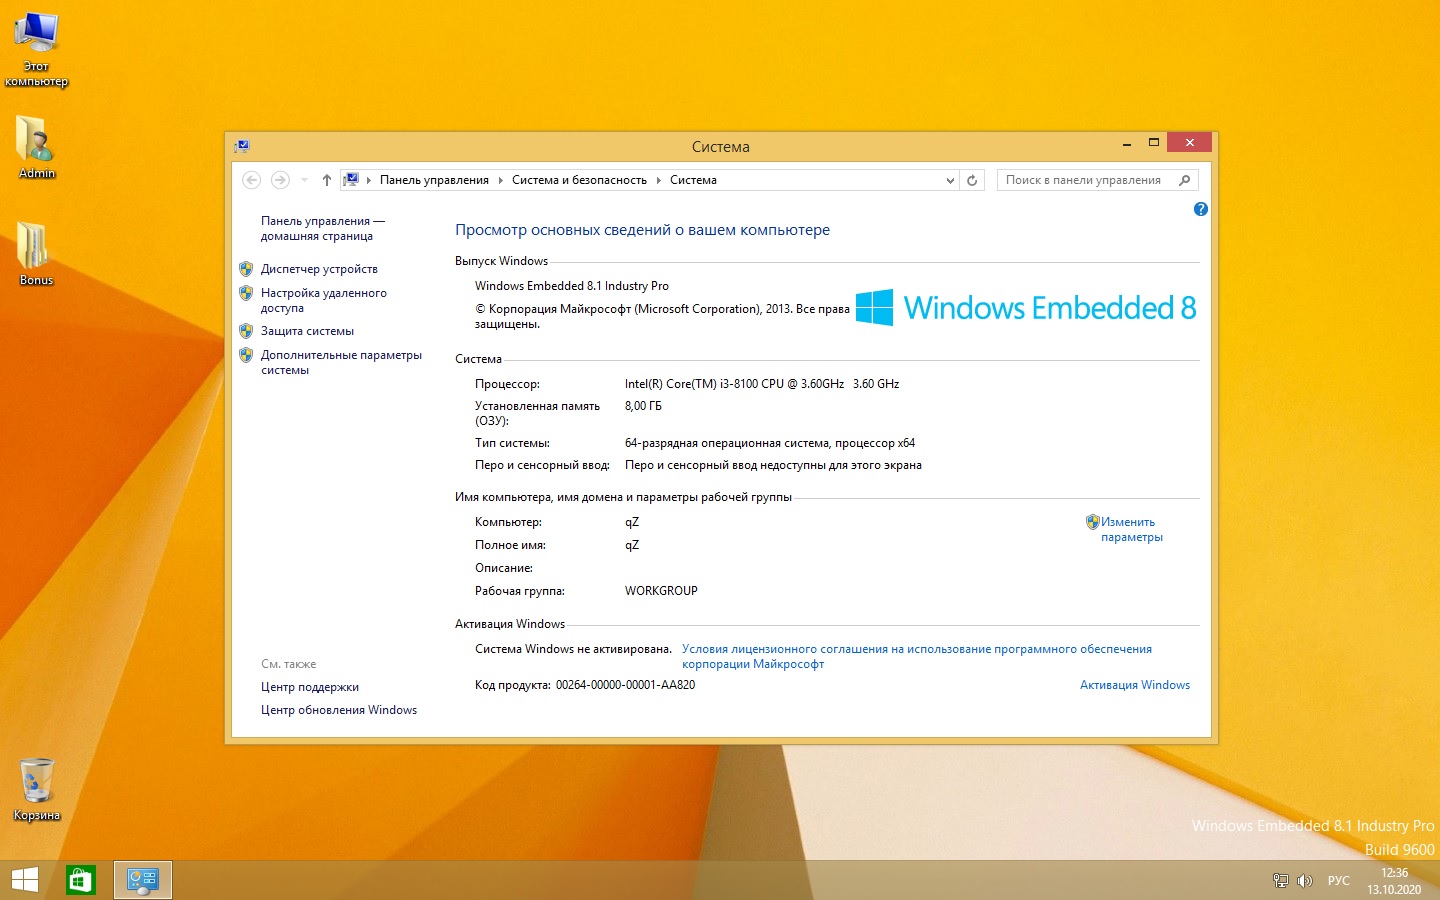Screen dimensions: 1440x900
Task: Click the refresh button in address bar
Action: [972, 181]
